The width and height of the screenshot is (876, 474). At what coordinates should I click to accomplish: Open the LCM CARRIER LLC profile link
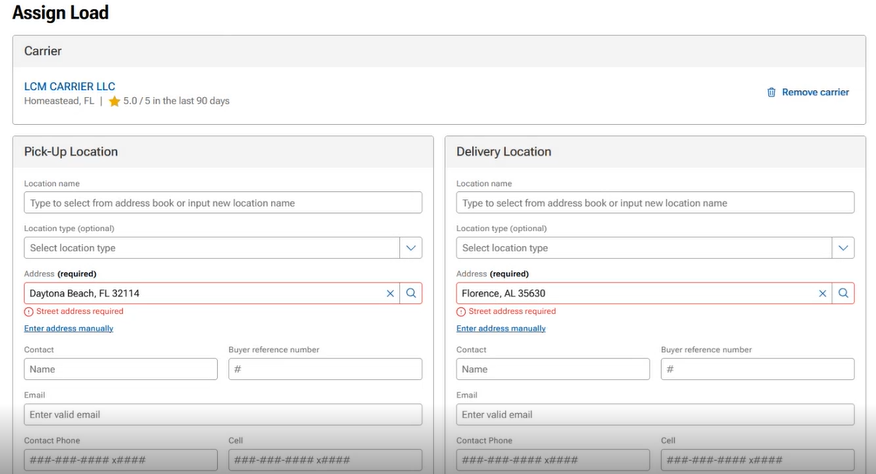pyautogui.click(x=69, y=87)
